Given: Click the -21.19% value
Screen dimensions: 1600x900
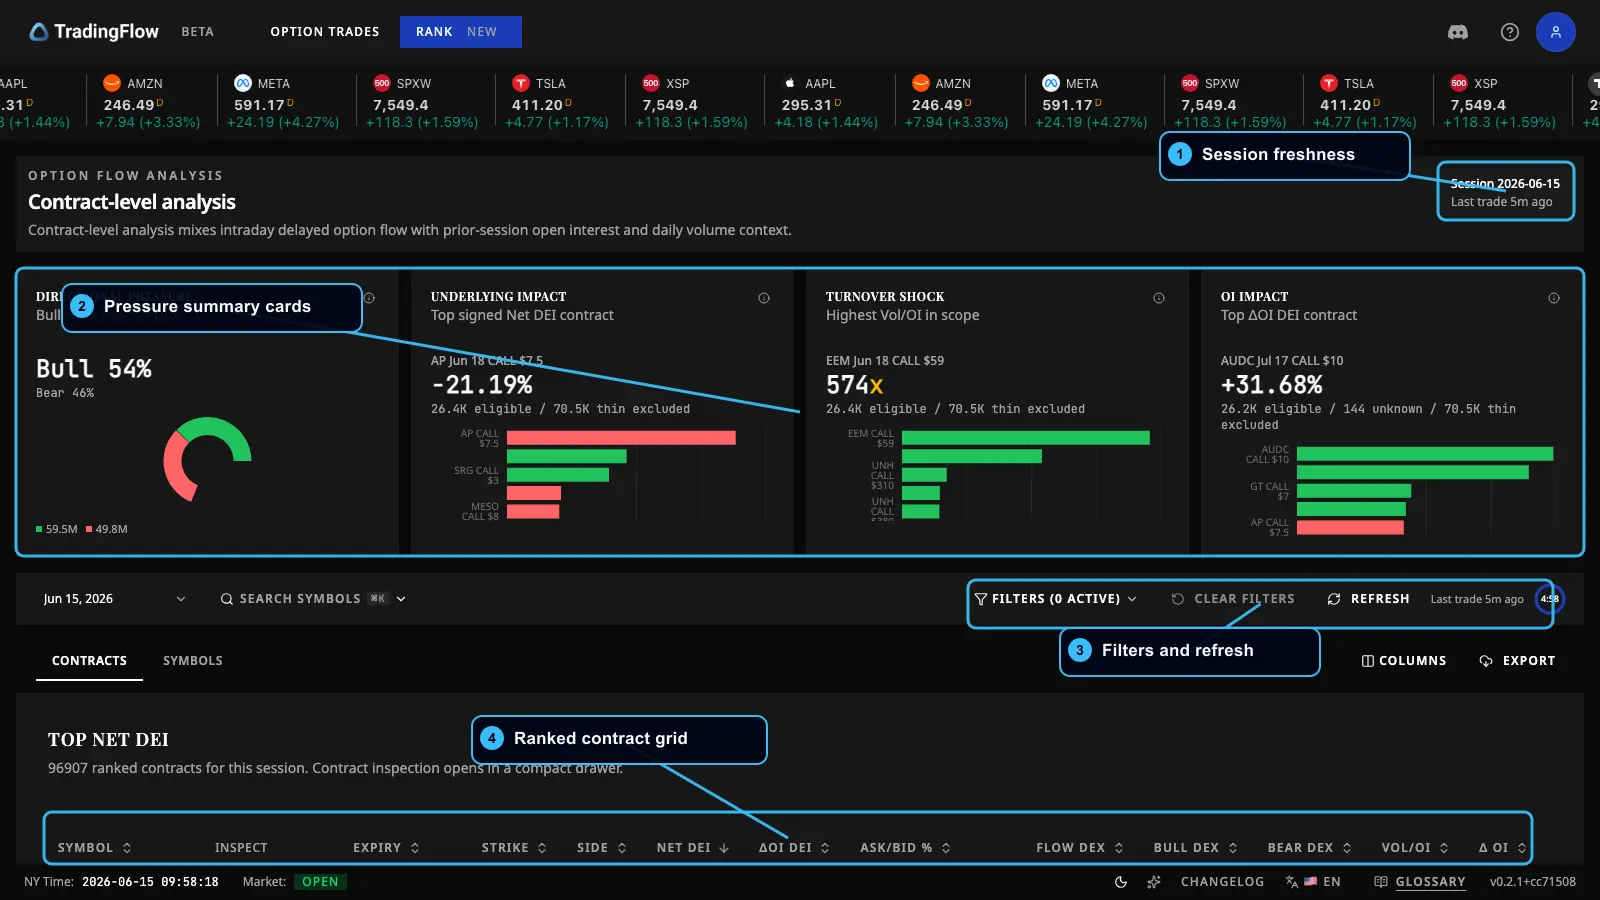Looking at the screenshot, I should coord(482,385).
